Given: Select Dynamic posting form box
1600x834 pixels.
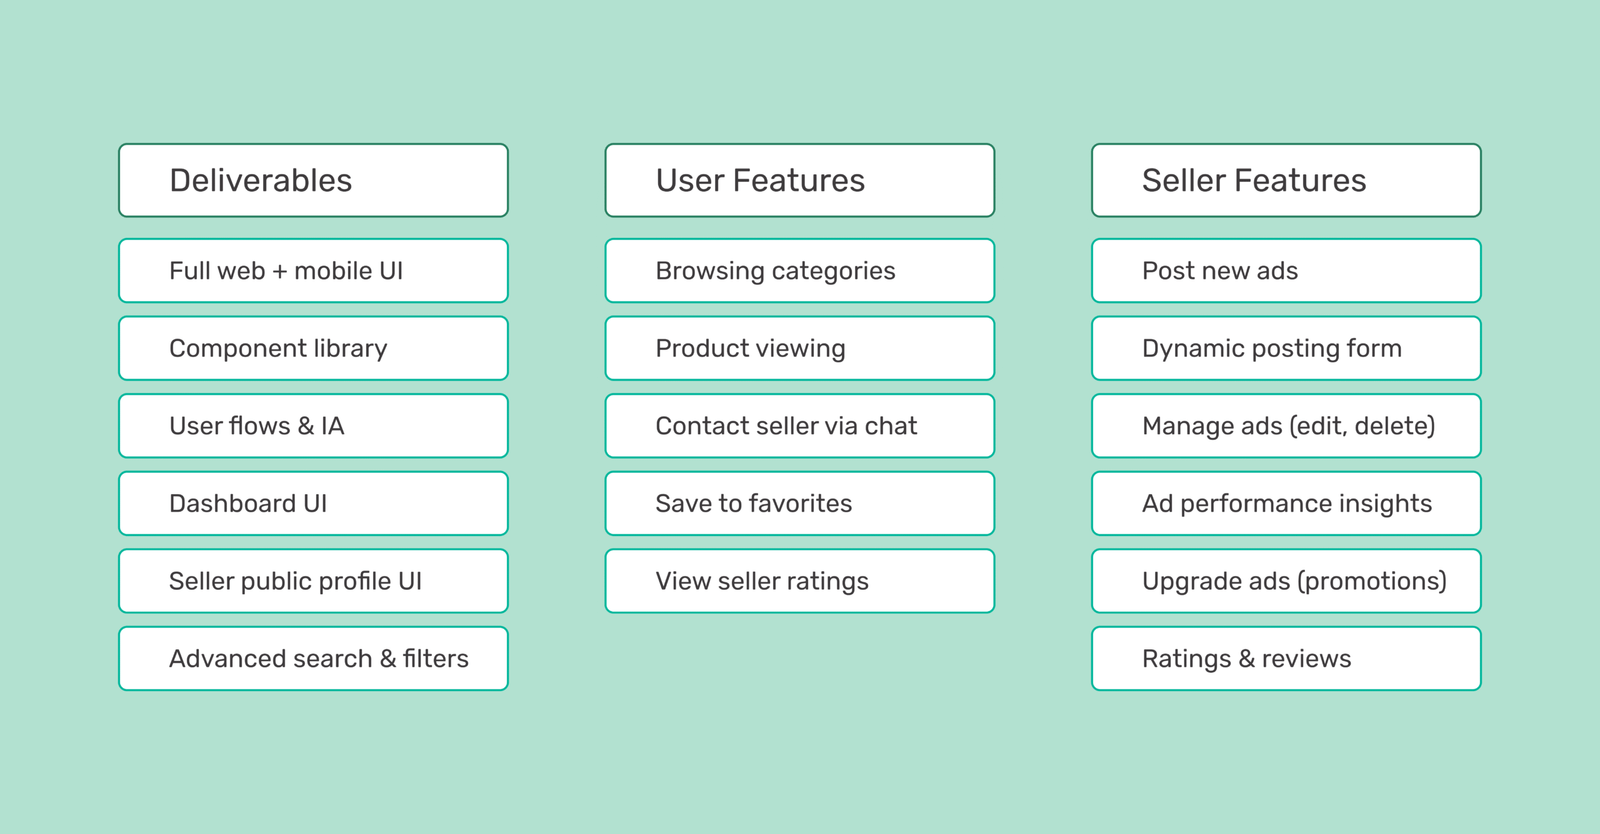Looking at the screenshot, I should 1285,348.
